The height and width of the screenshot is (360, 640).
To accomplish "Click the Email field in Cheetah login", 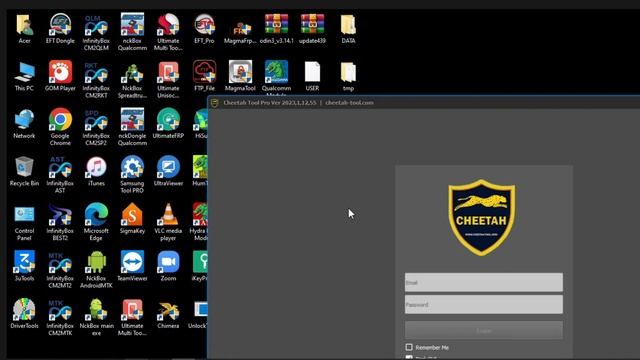I will [484, 282].
